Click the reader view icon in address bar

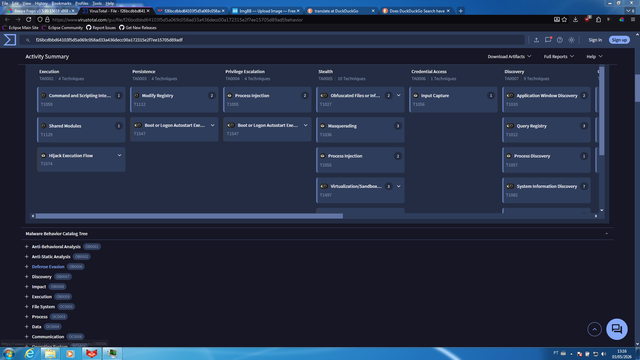click(x=557, y=19)
